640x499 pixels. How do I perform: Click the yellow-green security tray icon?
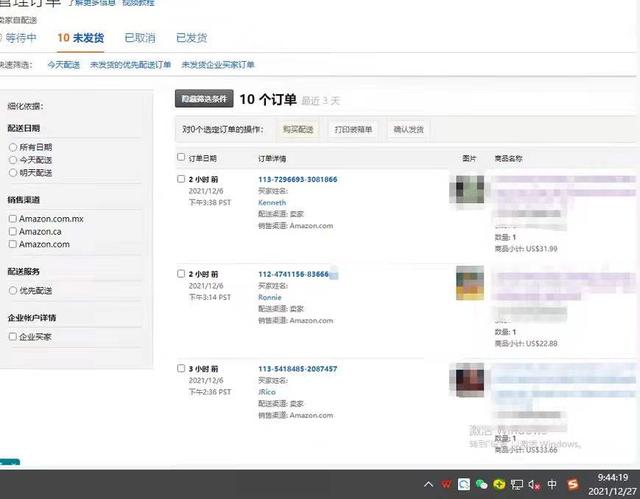[499, 484]
